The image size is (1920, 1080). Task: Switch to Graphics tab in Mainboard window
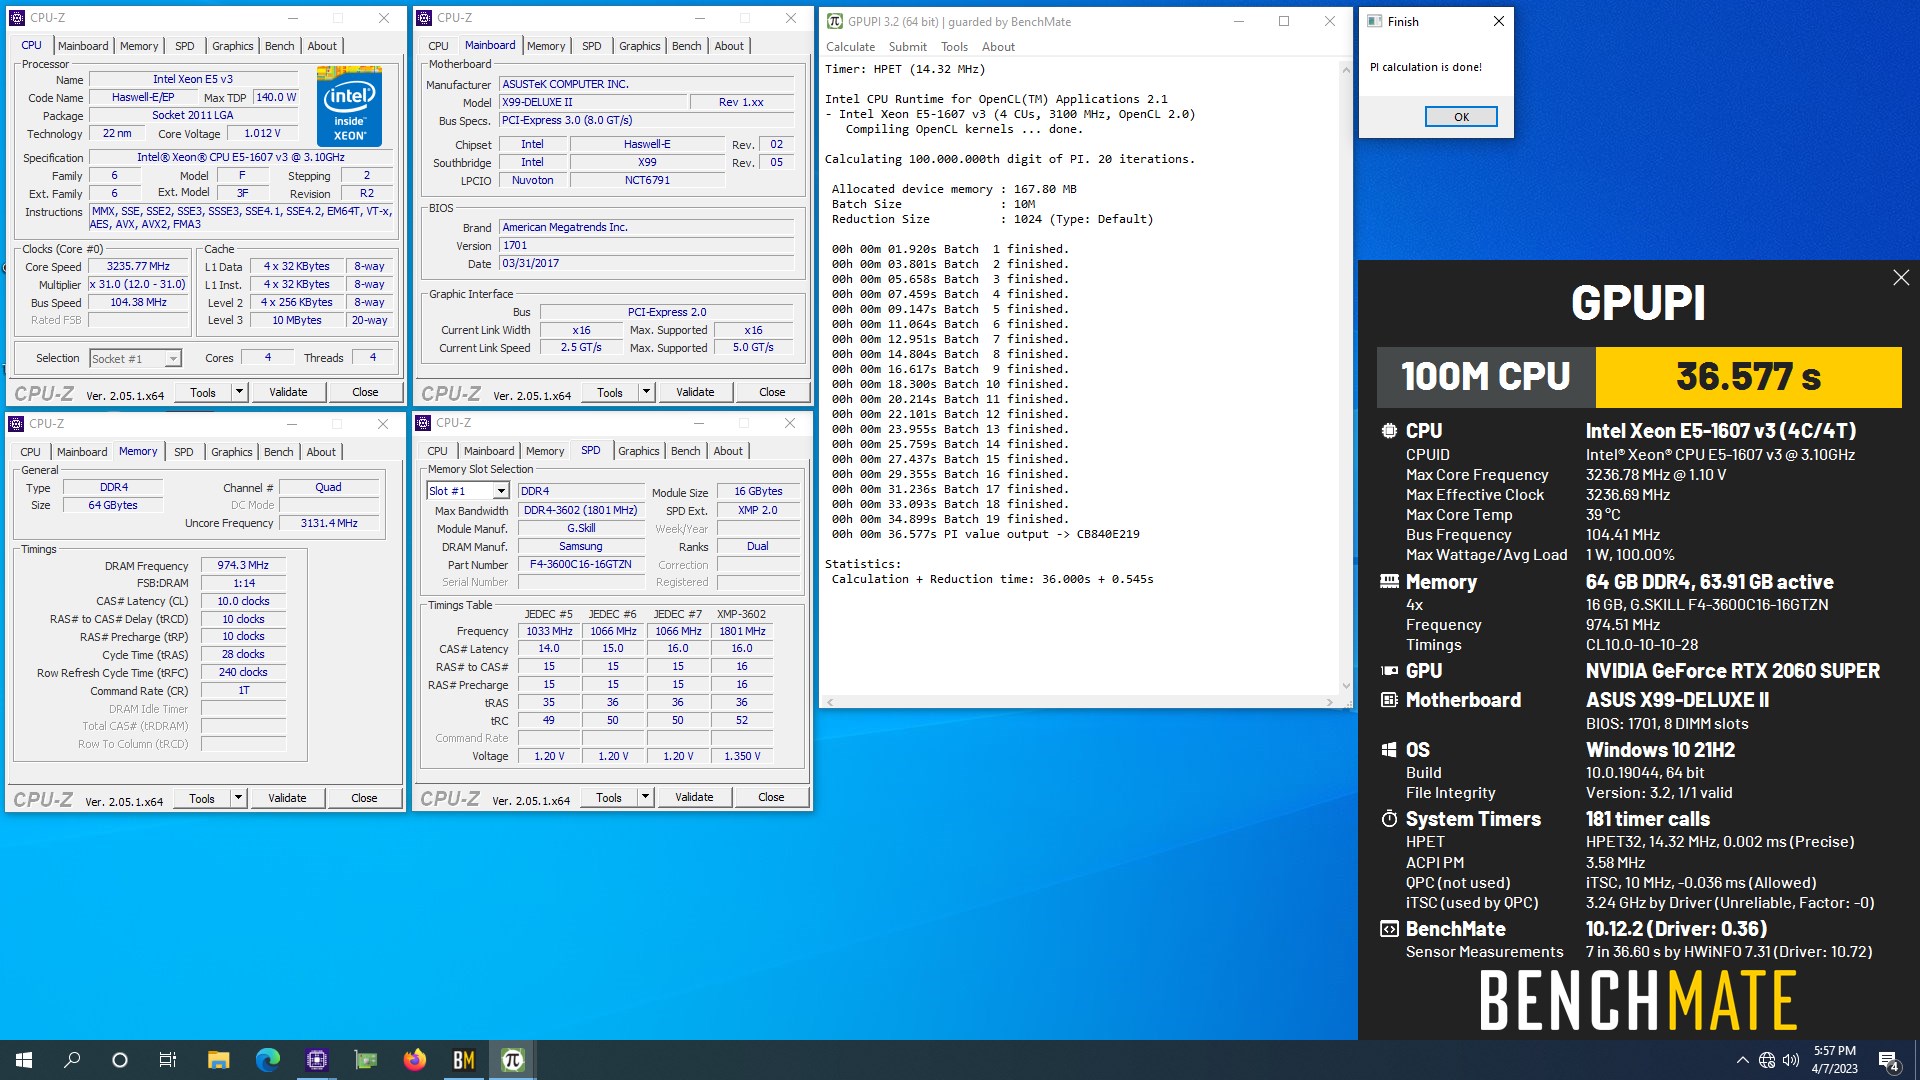[640, 46]
